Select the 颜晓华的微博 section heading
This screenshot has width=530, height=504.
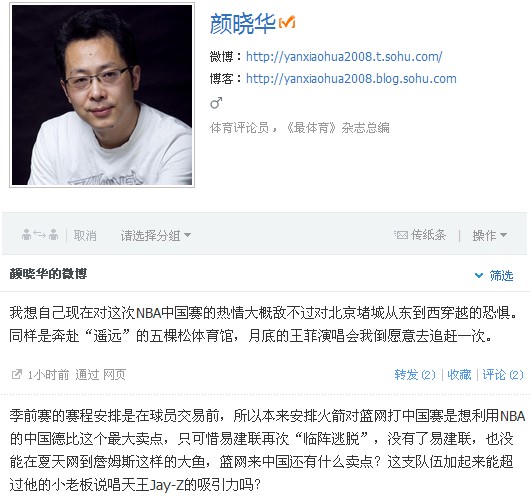48,273
